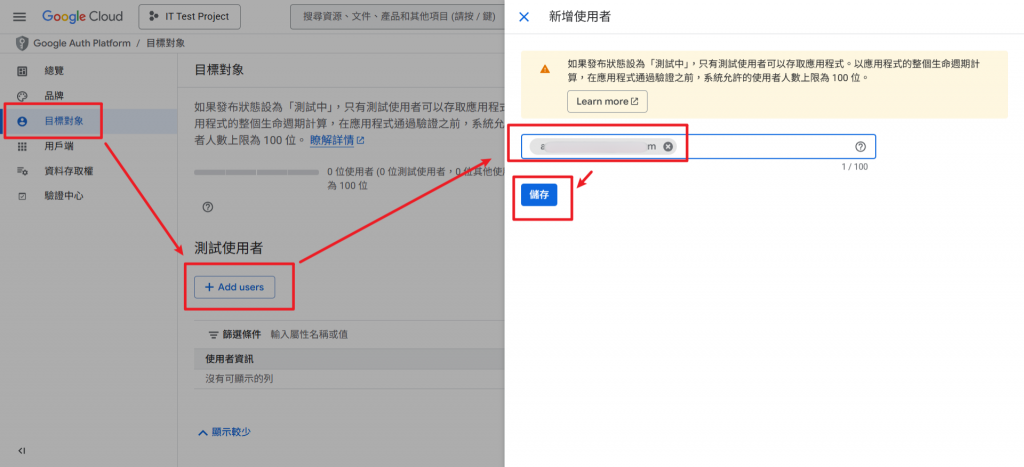Click the 總覽 grid icon
The height and width of the screenshot is (467, 1024).
(x=22, y=71)
